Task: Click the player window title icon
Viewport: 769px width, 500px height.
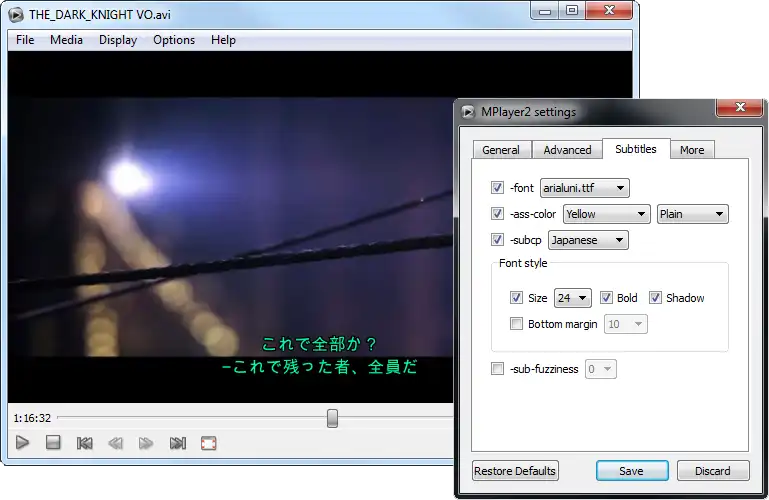Action: click(16, 15)
